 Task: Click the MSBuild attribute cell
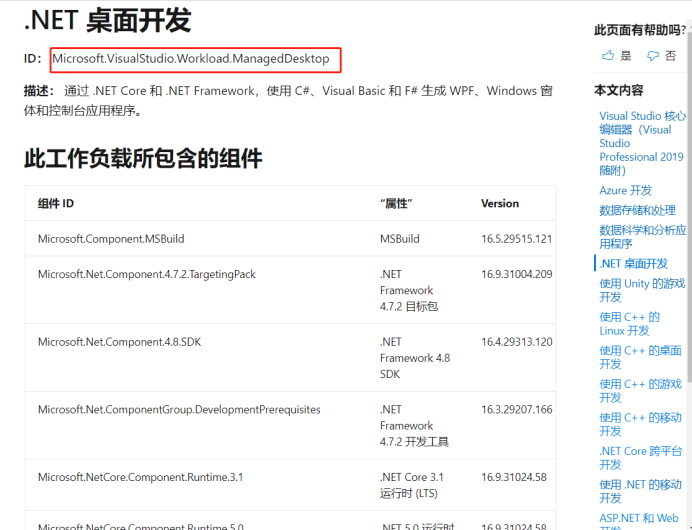tap(399, 239)
